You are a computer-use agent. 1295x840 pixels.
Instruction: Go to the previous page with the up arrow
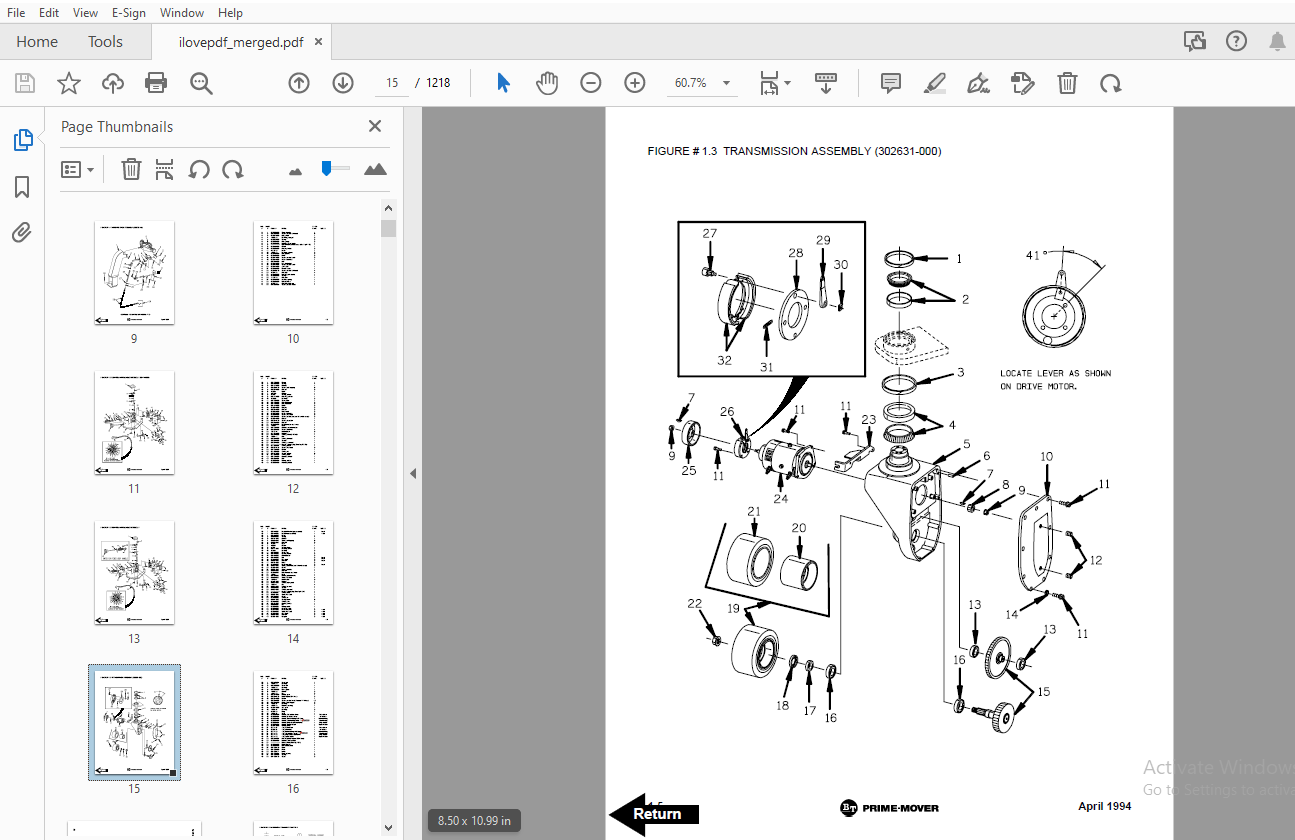click(x=299, y=83)
